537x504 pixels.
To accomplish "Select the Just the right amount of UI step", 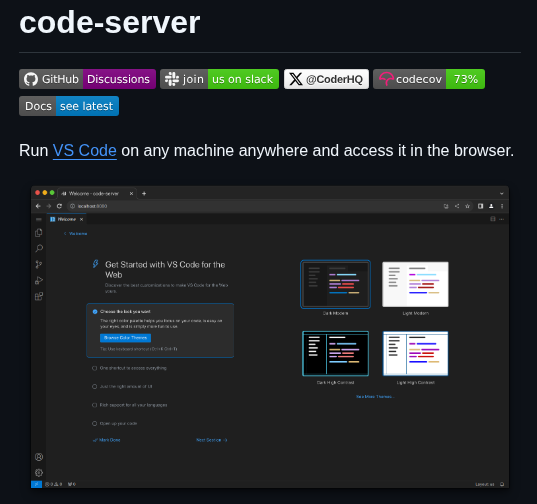I will tap(122, 387).
